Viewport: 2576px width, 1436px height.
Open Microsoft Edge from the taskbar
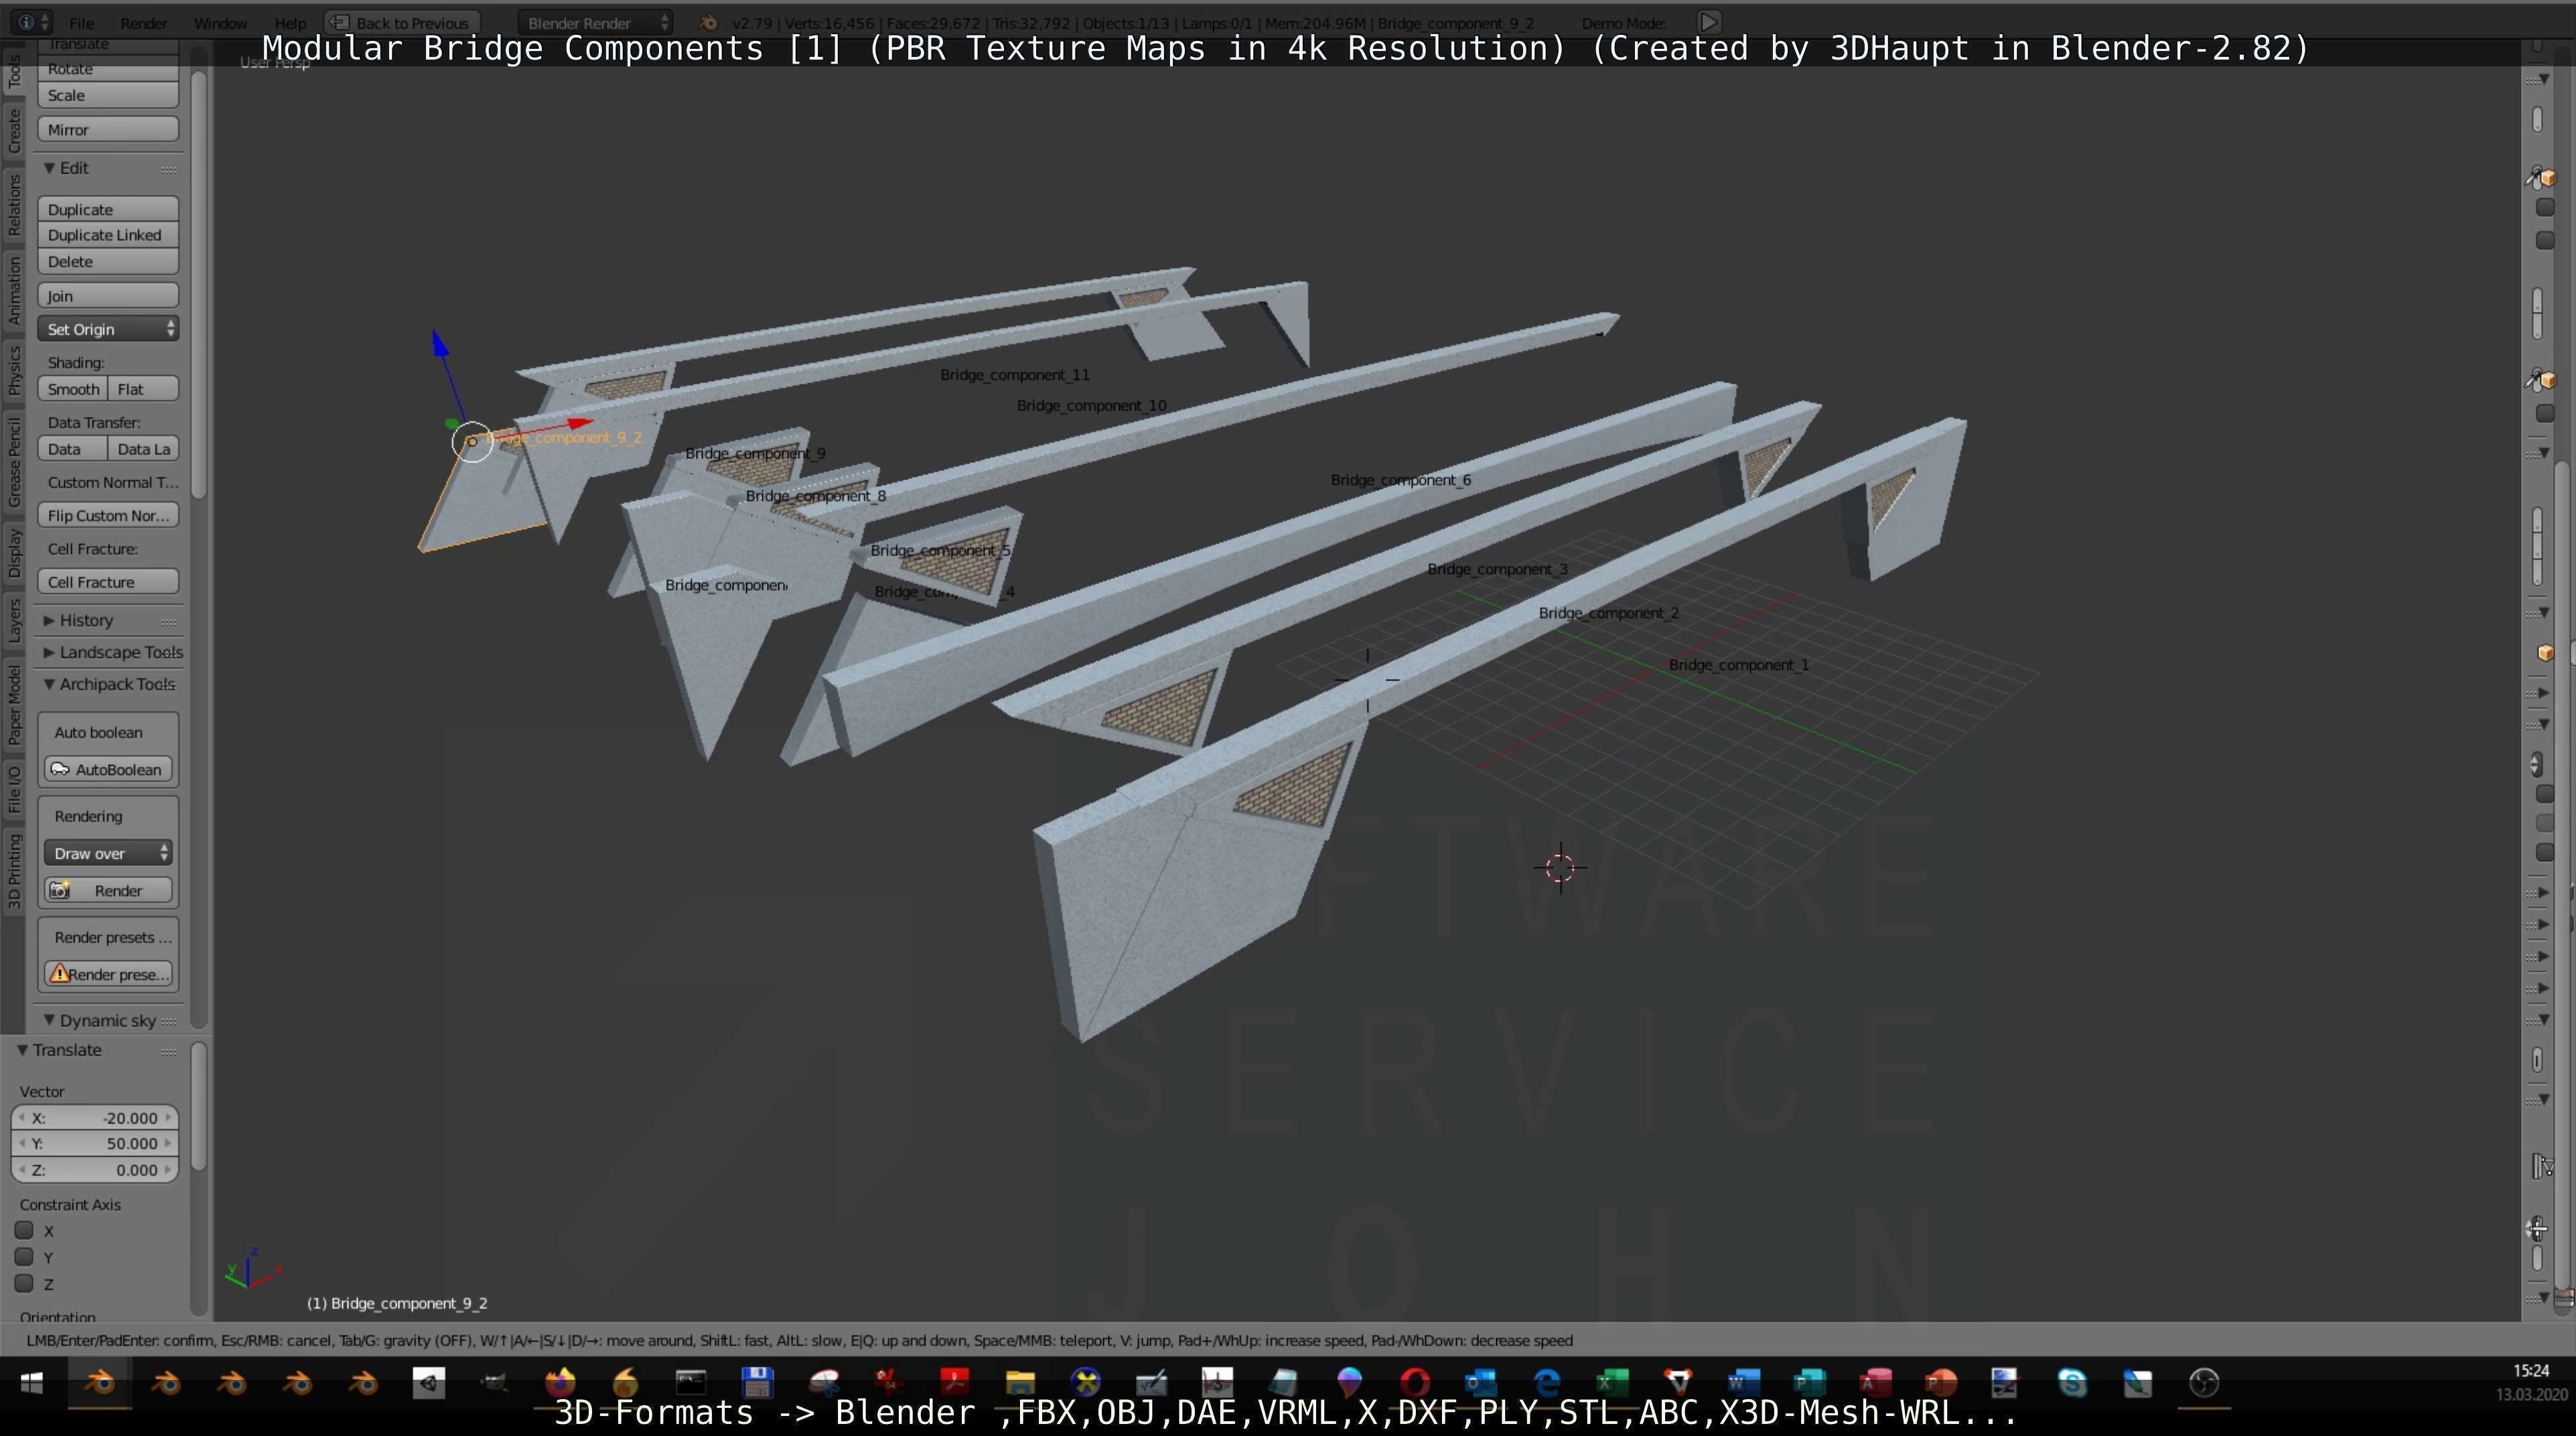click(1546, 1383)
